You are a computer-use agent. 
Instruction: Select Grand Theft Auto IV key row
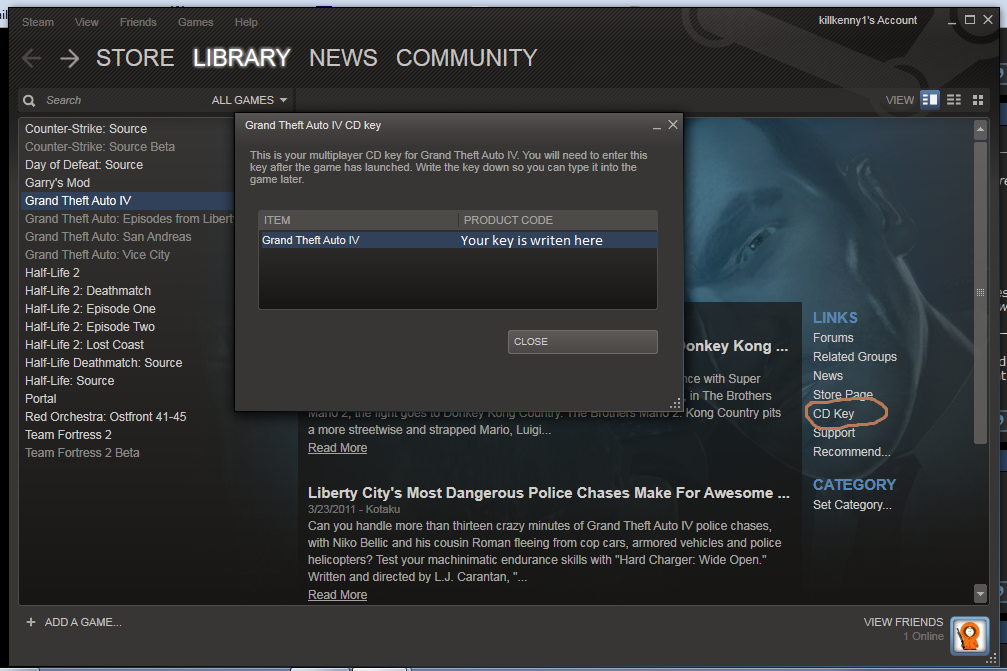(x=458, y=240)
